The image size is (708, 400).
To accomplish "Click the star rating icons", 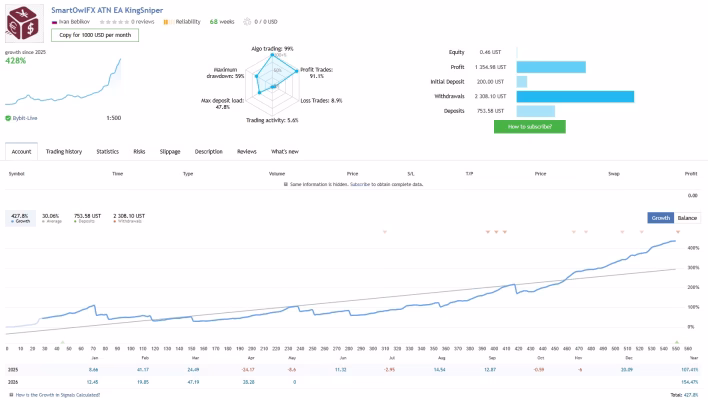I will point(114,22).
